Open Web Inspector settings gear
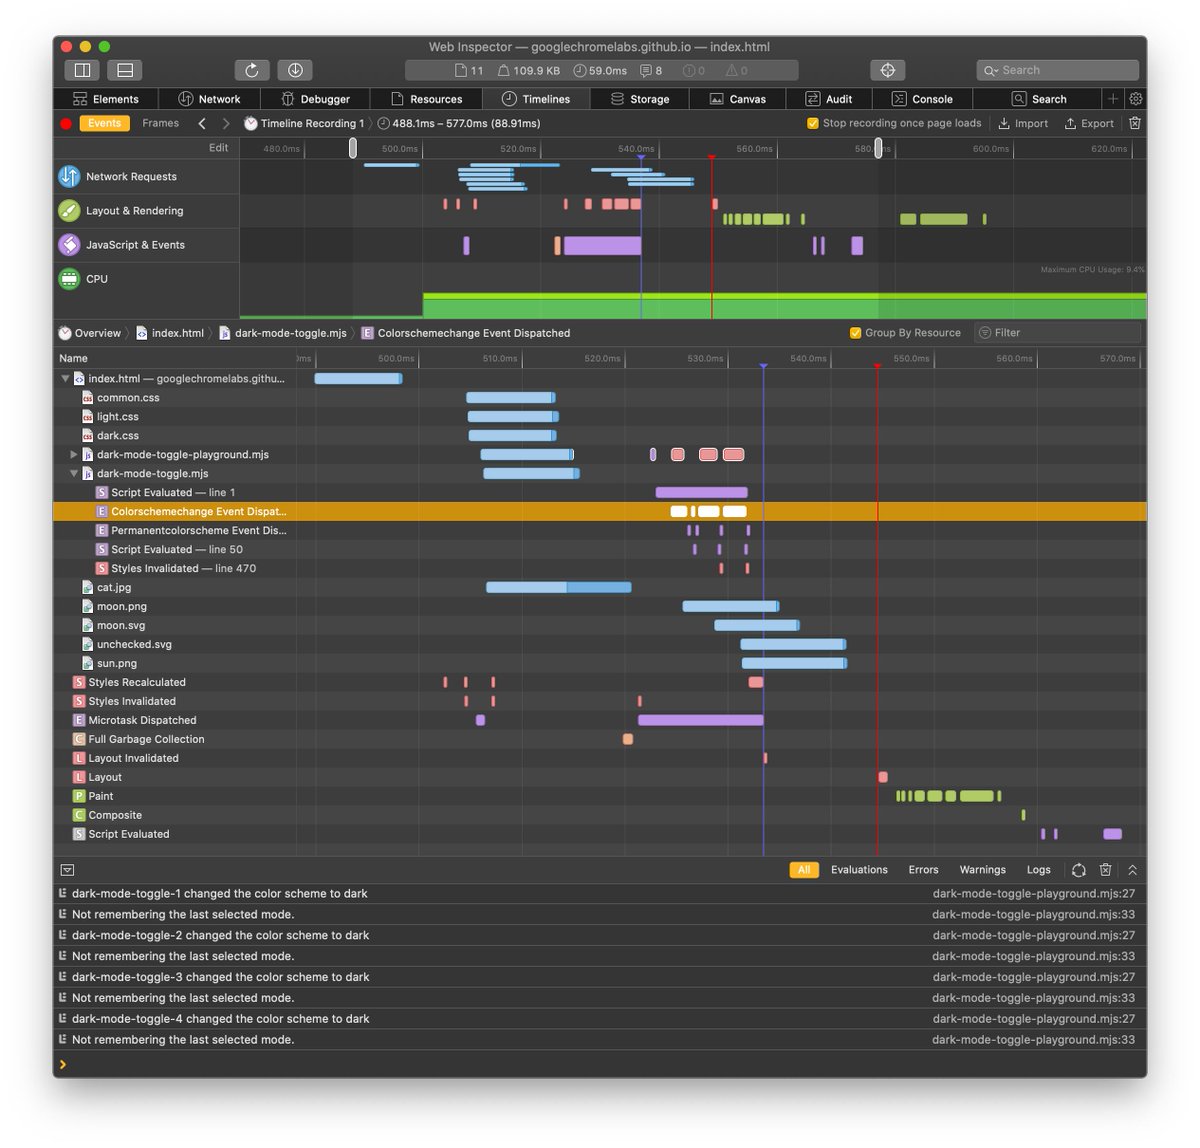The height and width of the screenshot is (1148, 1200). 1135,99
